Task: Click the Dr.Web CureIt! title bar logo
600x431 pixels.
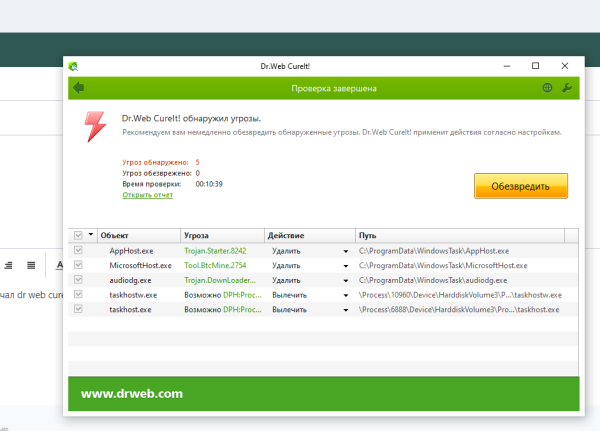Action: [73, 66]
